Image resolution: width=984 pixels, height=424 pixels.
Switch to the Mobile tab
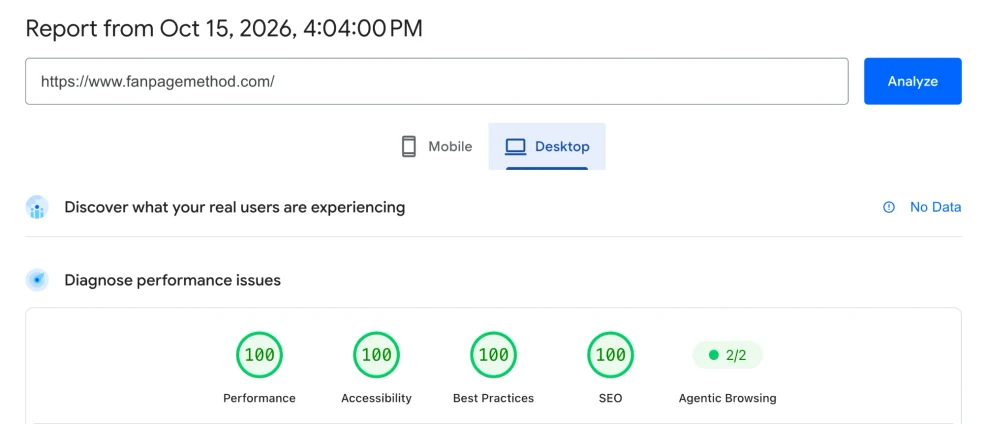point(436,147)
